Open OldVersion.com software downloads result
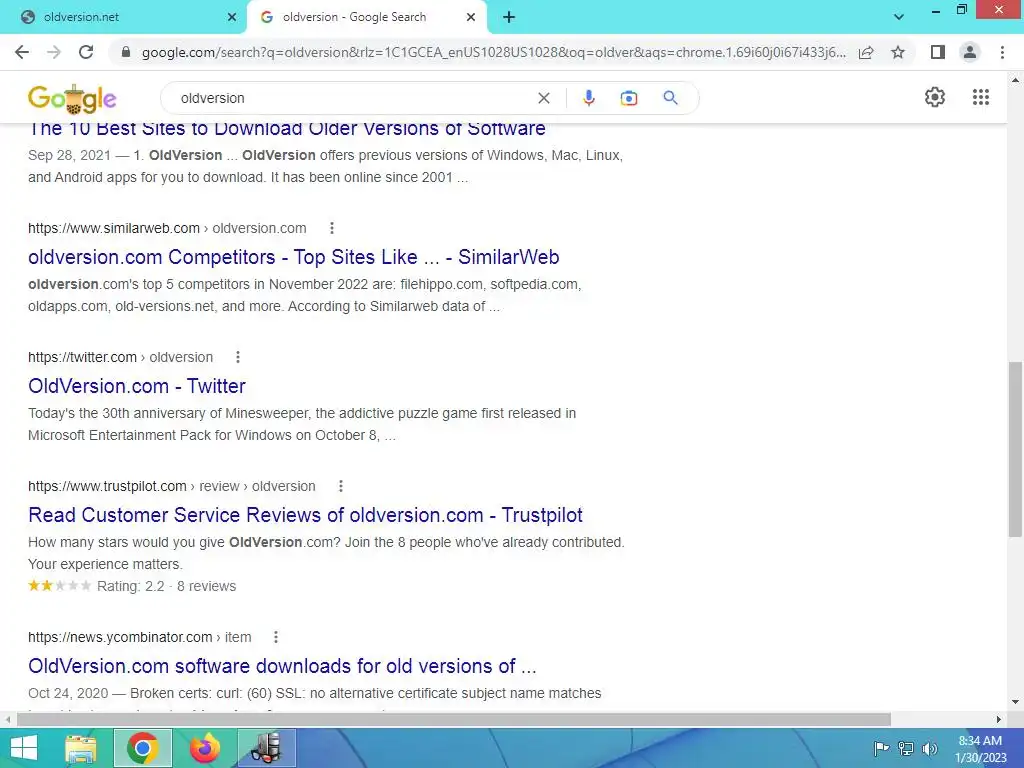Image resolution: width=1024 pixels, height=768 pixels. (x=282, y=665)
